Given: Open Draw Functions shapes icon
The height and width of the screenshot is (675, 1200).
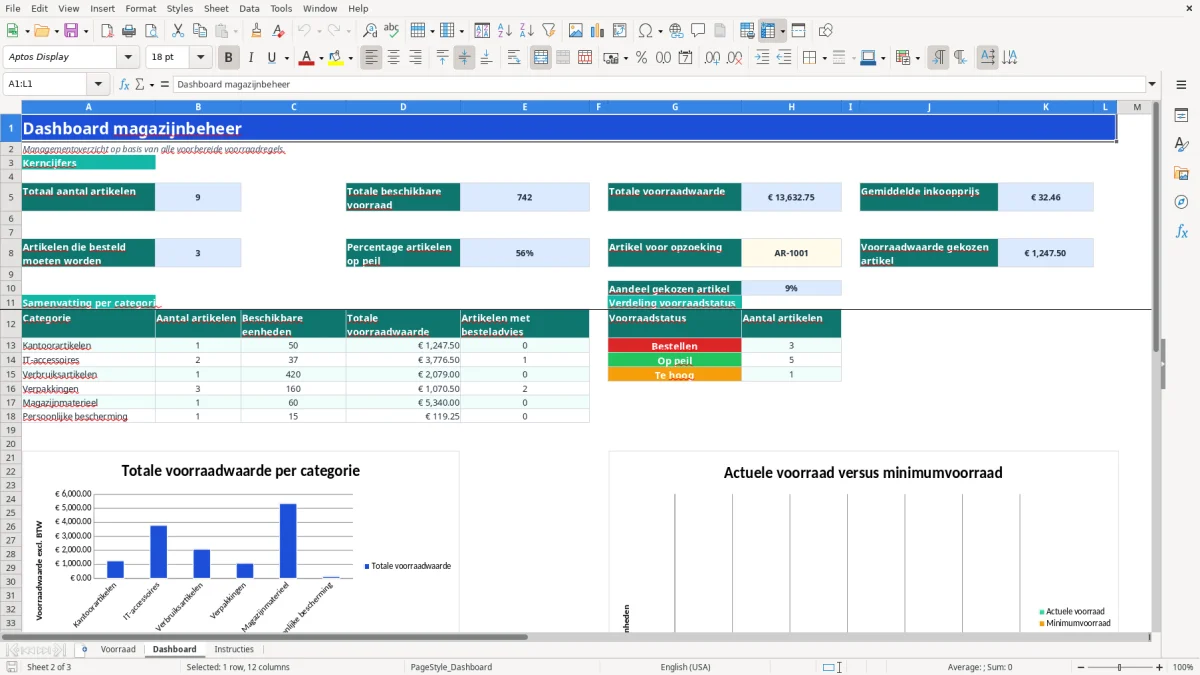Looking at the screenshot, I should [825, 30].
